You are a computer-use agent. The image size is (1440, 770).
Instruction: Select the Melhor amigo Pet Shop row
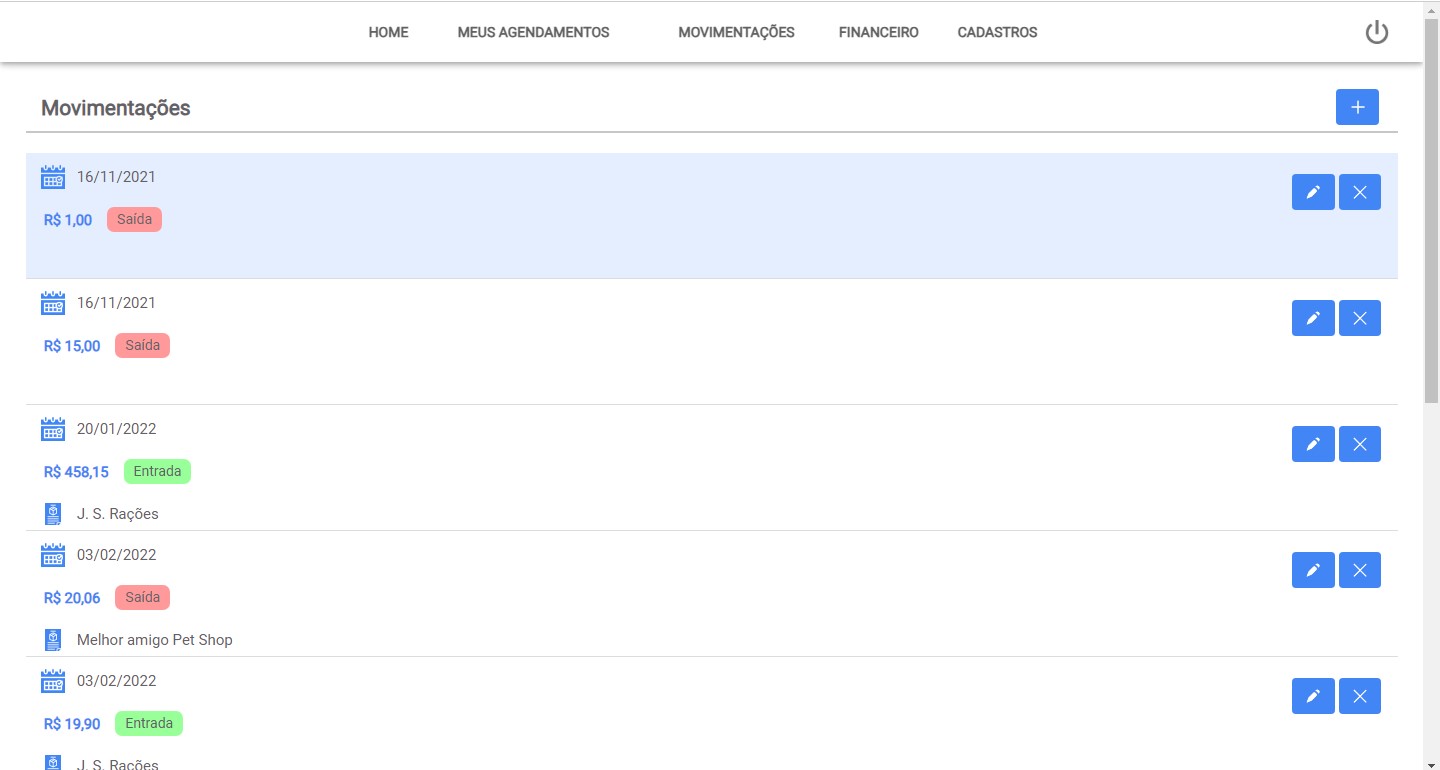pos(154,640)
